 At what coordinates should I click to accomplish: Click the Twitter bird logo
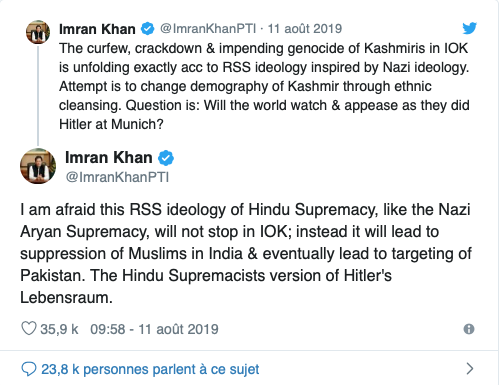click(x=469, y=28)
